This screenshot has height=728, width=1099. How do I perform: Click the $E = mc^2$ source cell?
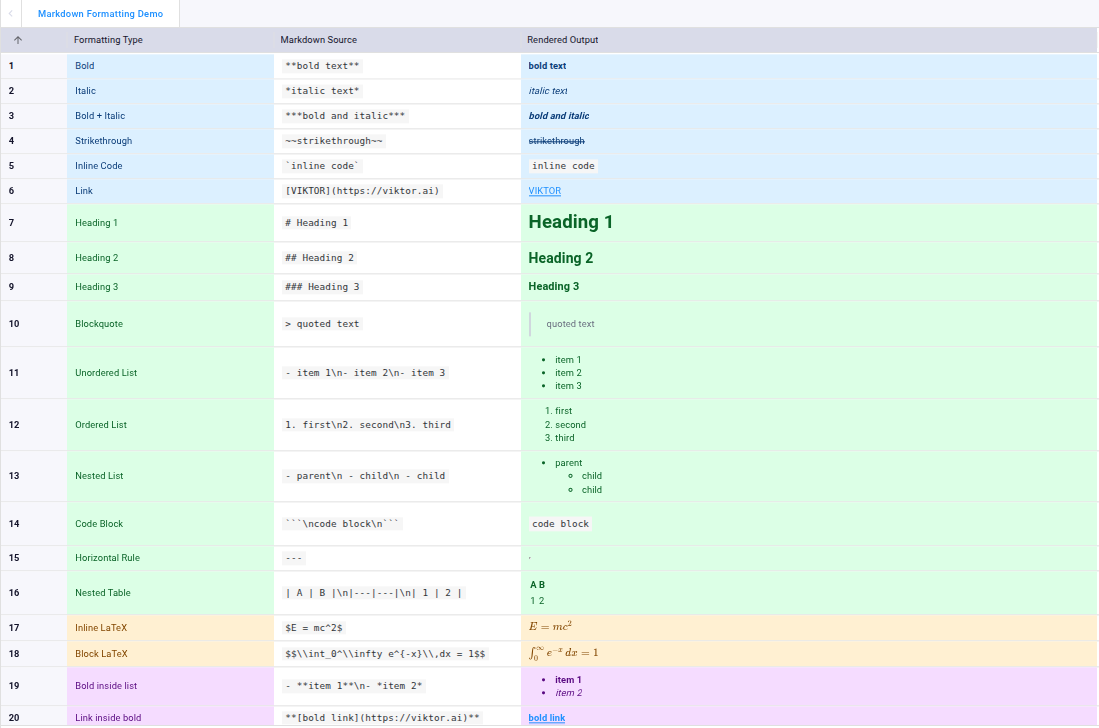pyautogui.click(x=397, y=628)
